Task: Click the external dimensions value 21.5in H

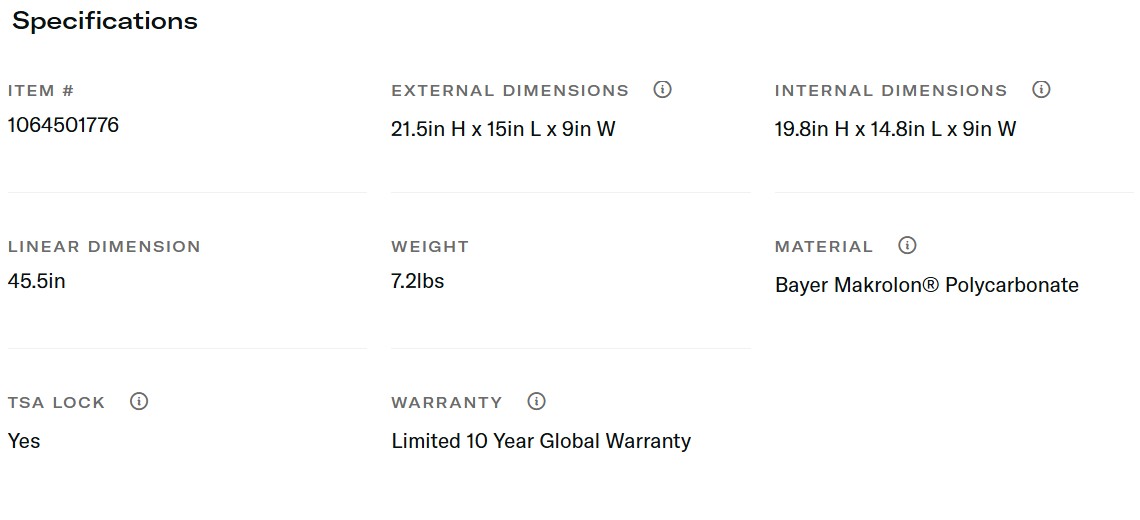Action: point(503,129)
